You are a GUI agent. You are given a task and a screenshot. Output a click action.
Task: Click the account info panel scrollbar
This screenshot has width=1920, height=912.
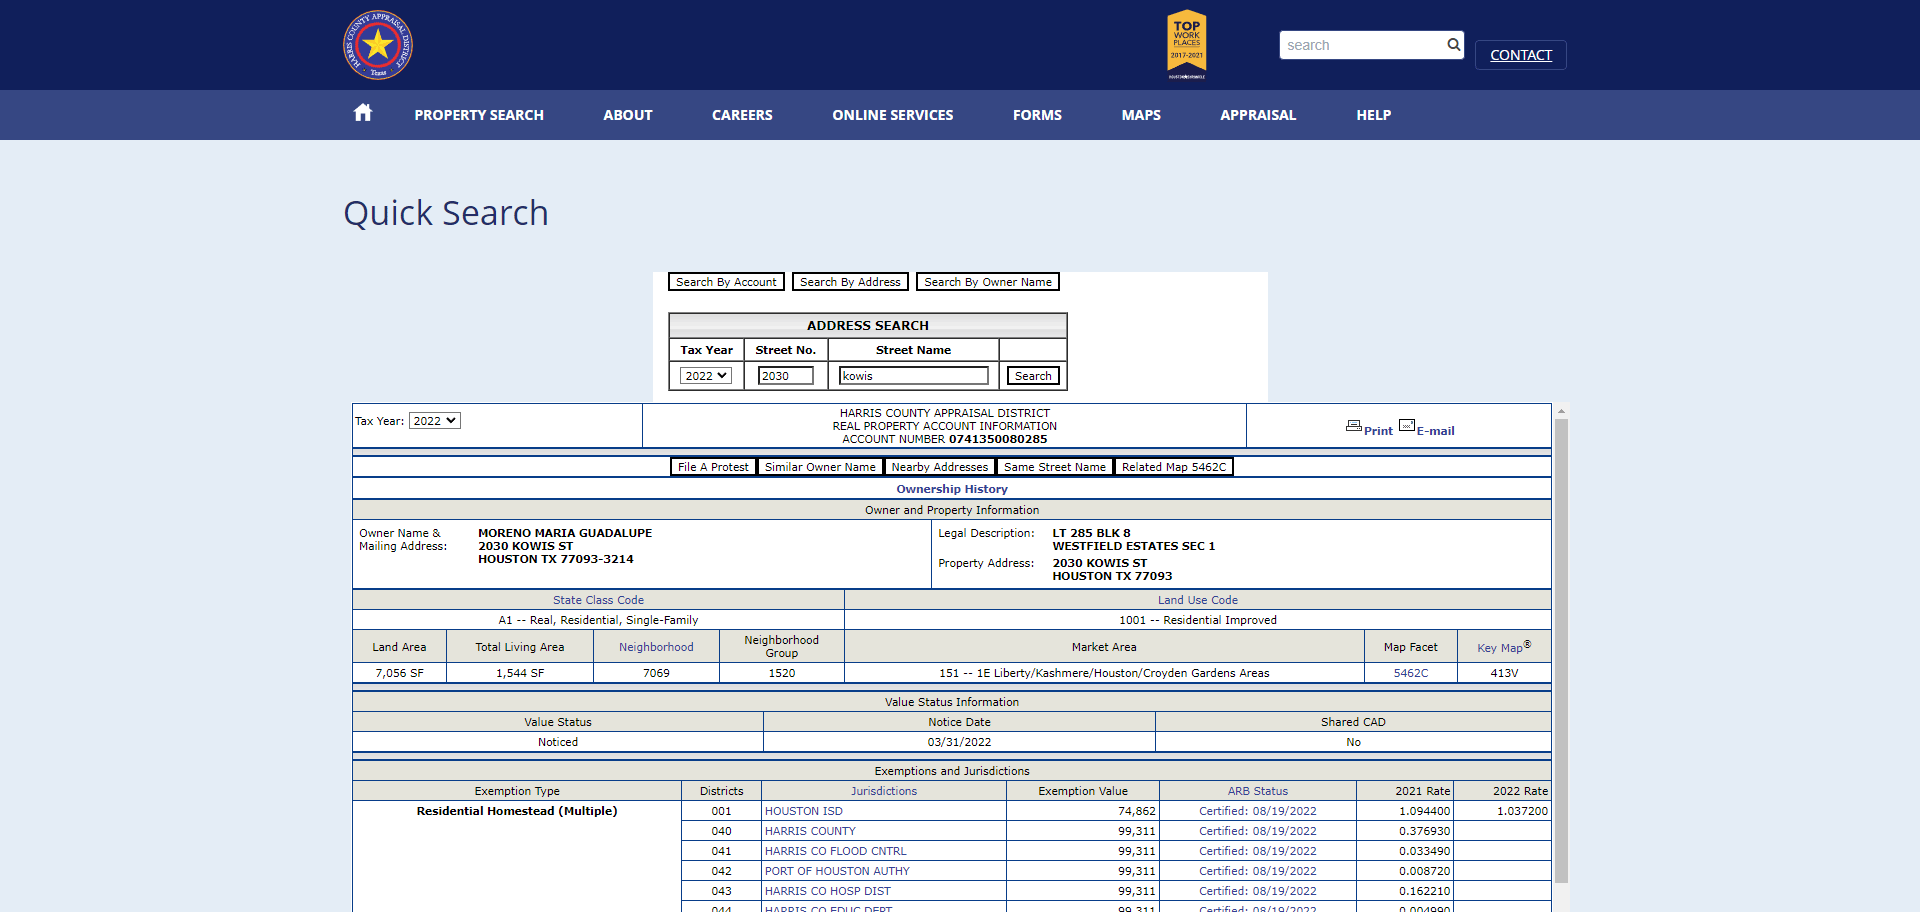(x=1561, y=650)
